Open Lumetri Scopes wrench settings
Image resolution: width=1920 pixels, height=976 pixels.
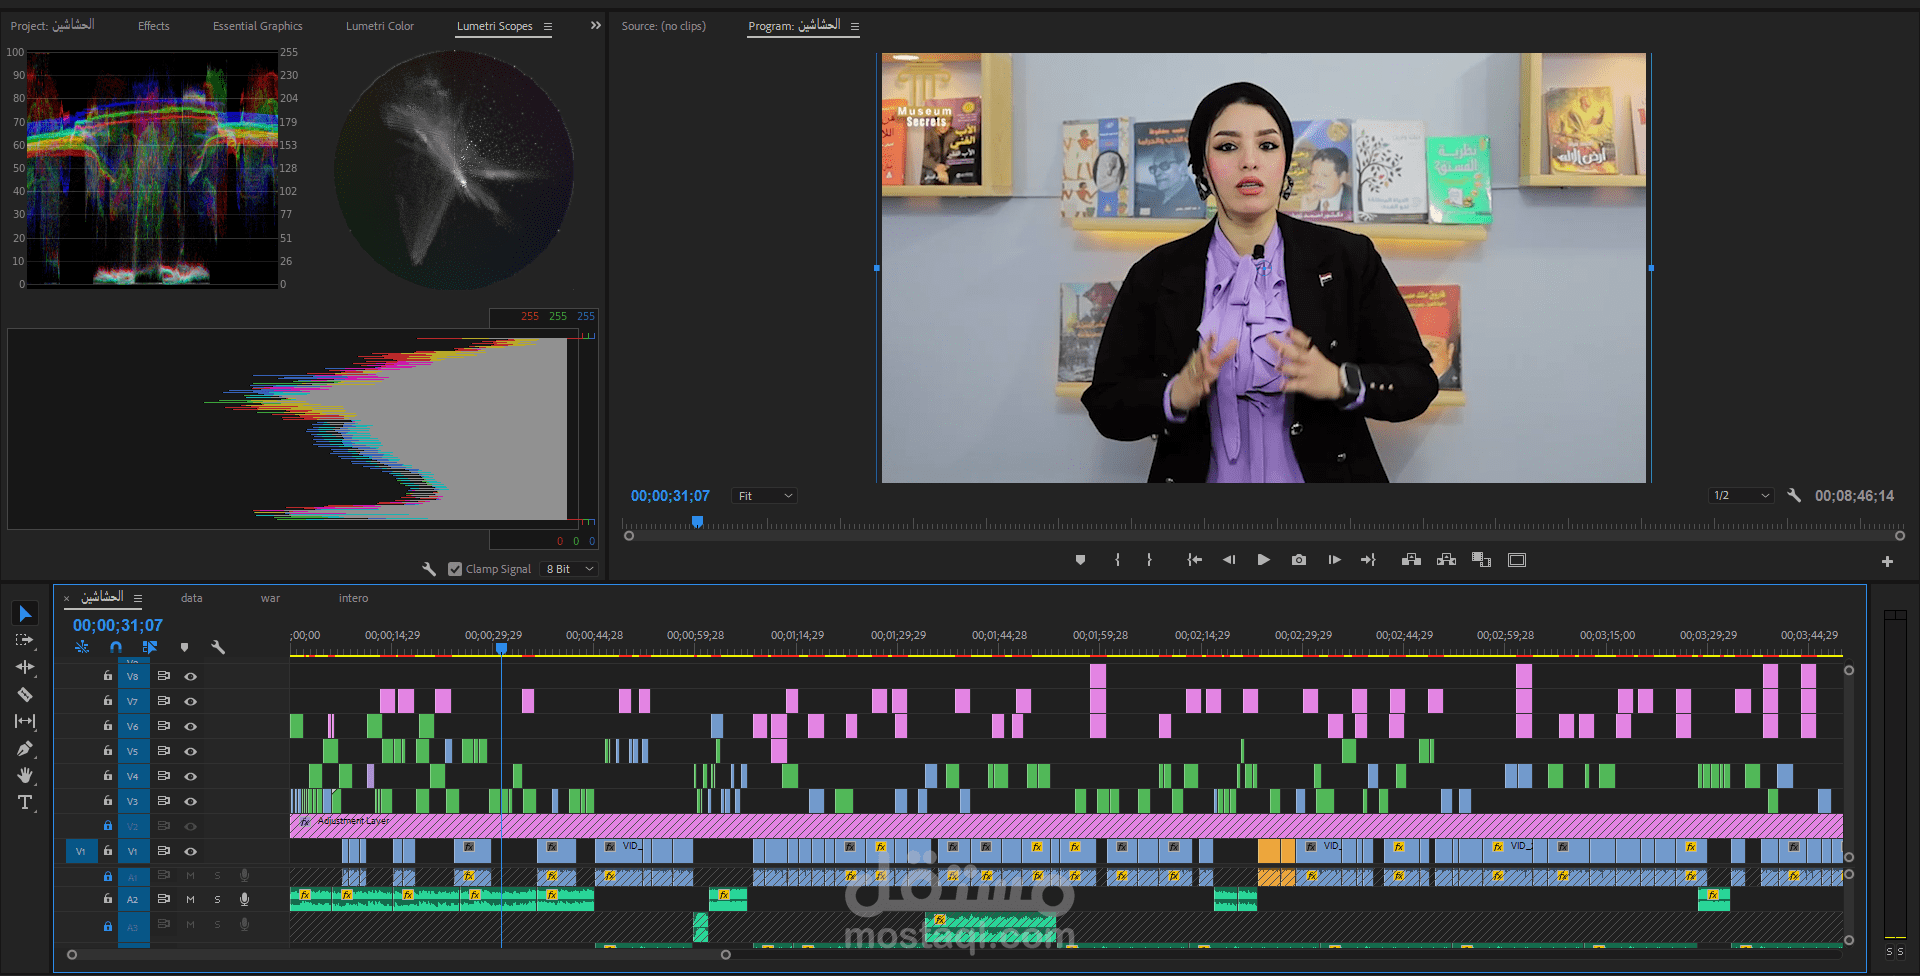[429, 569]
